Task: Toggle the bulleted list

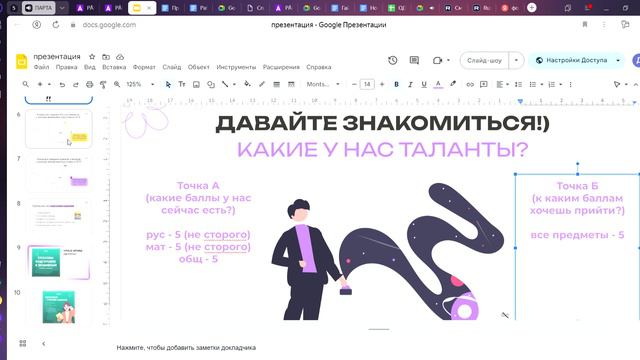Action: (533, 84)
